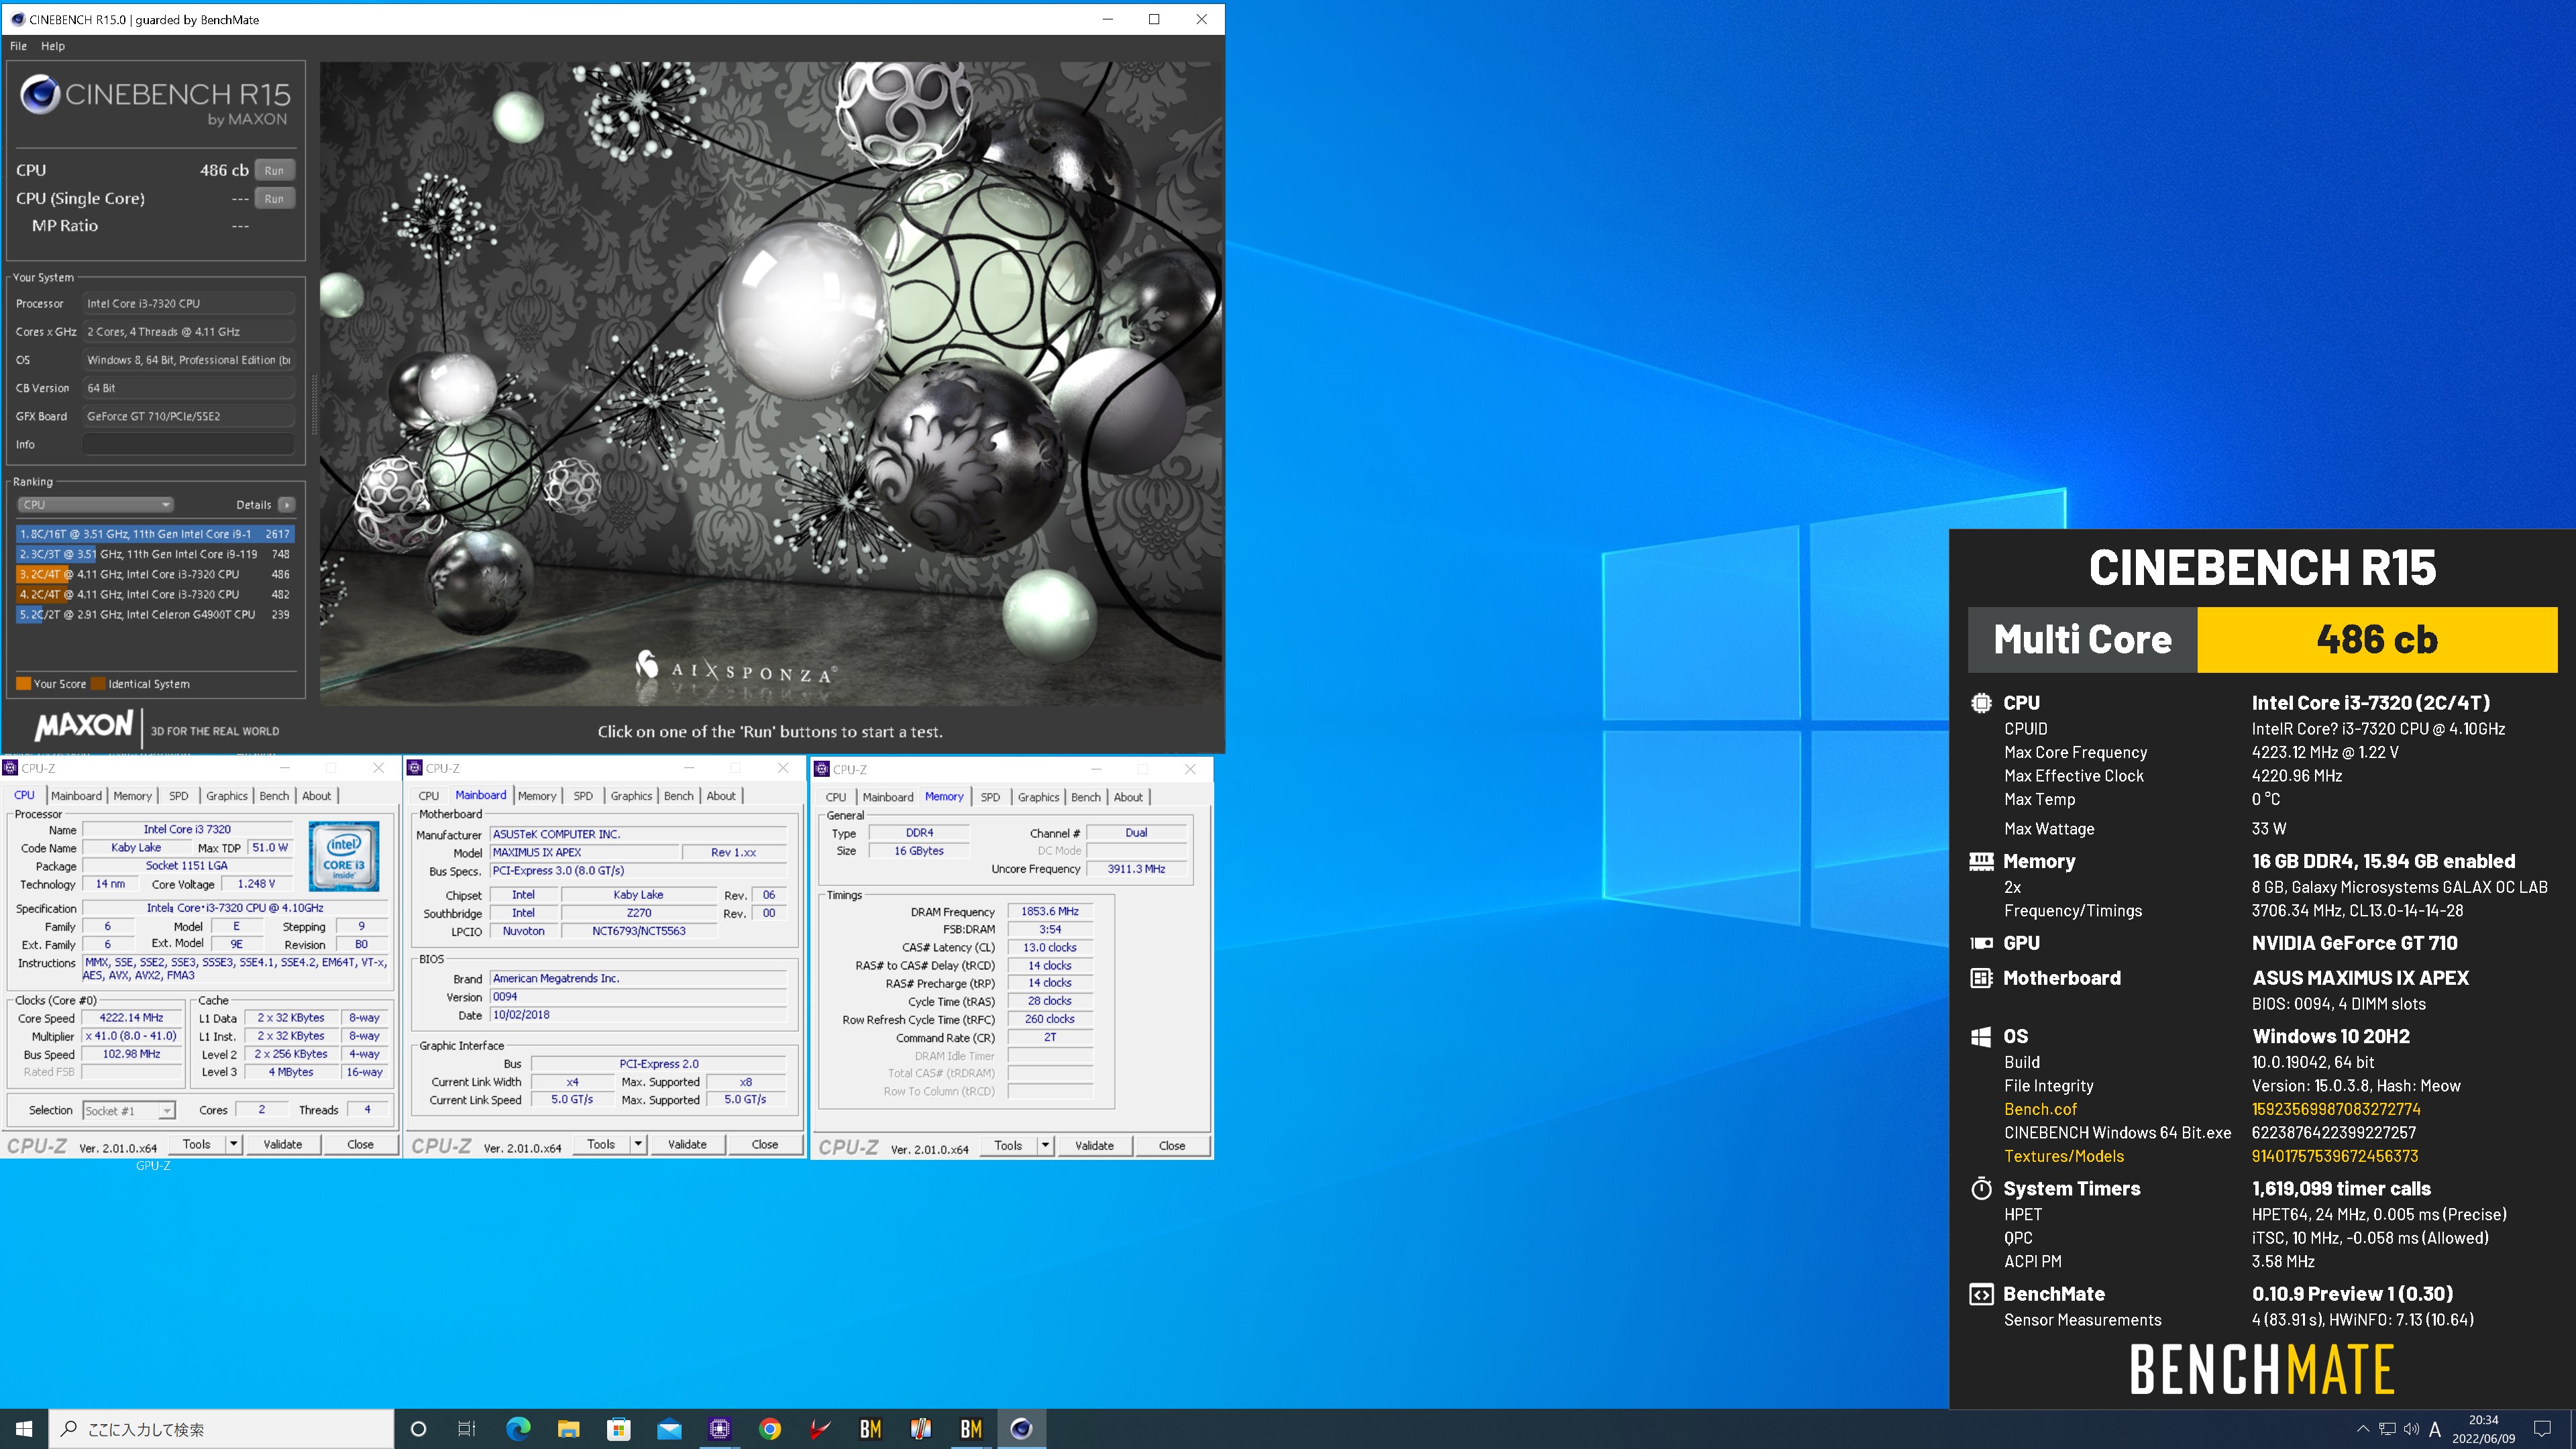Screen dimensions: 2576x1449
Task: Click the red wing taskbar icon
Action: (x=820, y=1429)
